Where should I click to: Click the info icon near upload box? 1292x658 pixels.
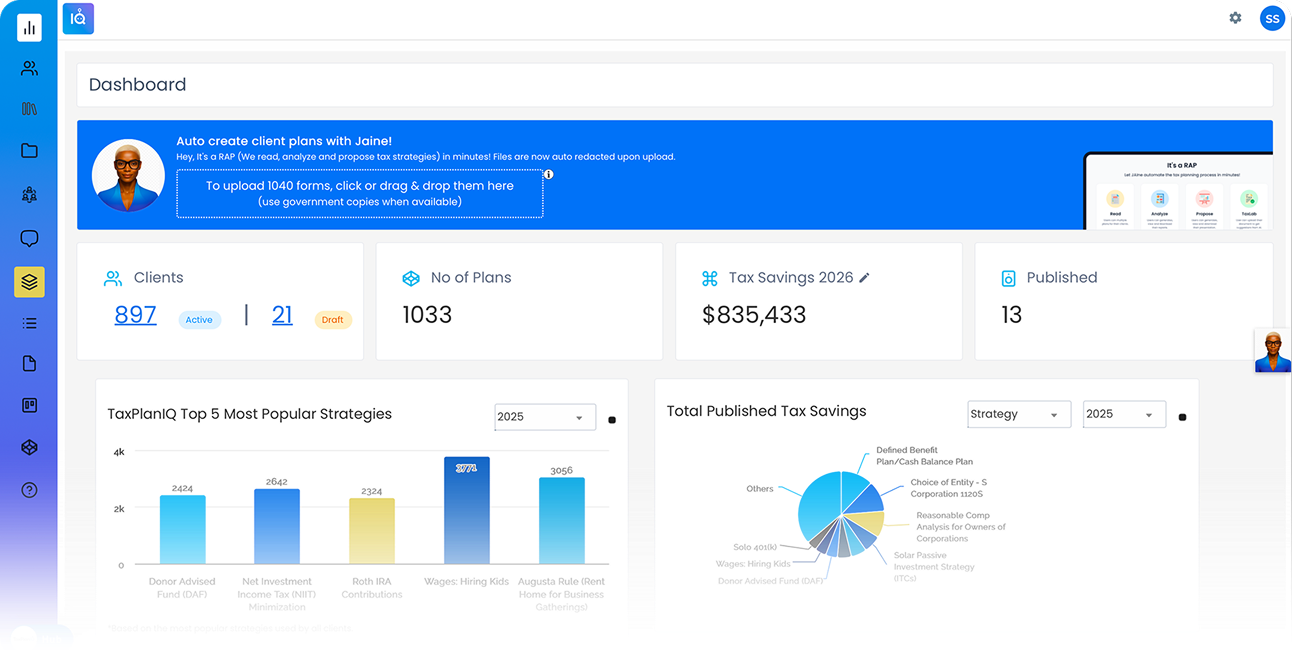coord(548,174)
